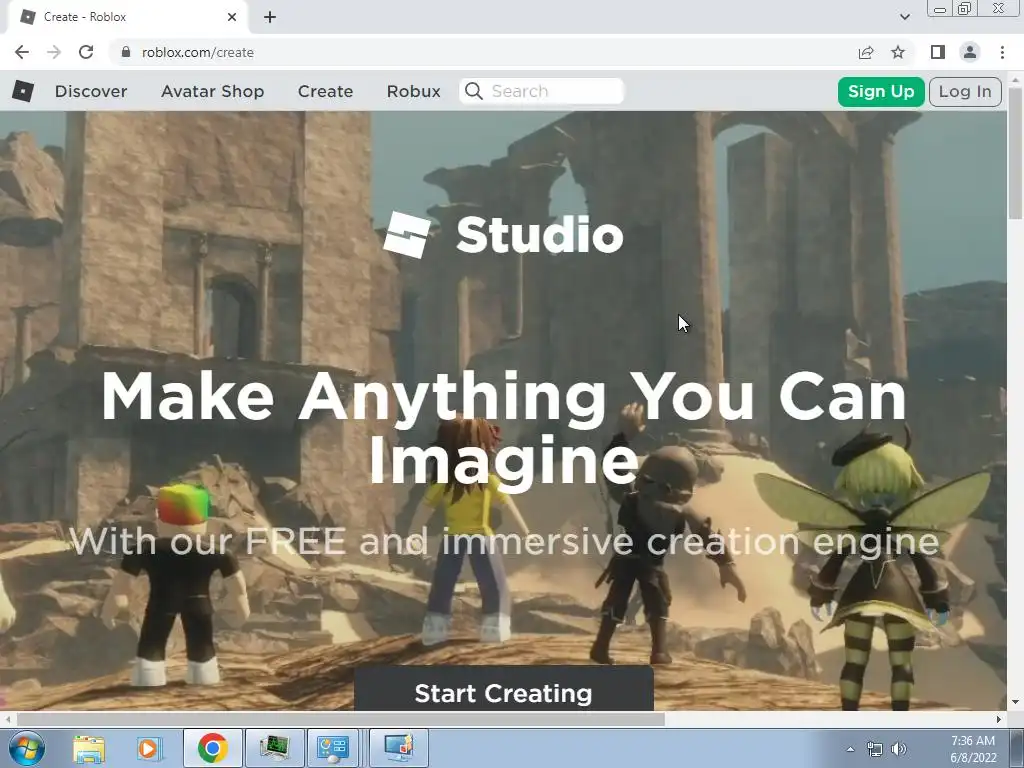Select the Create - Roblox tab

(127, 17)
